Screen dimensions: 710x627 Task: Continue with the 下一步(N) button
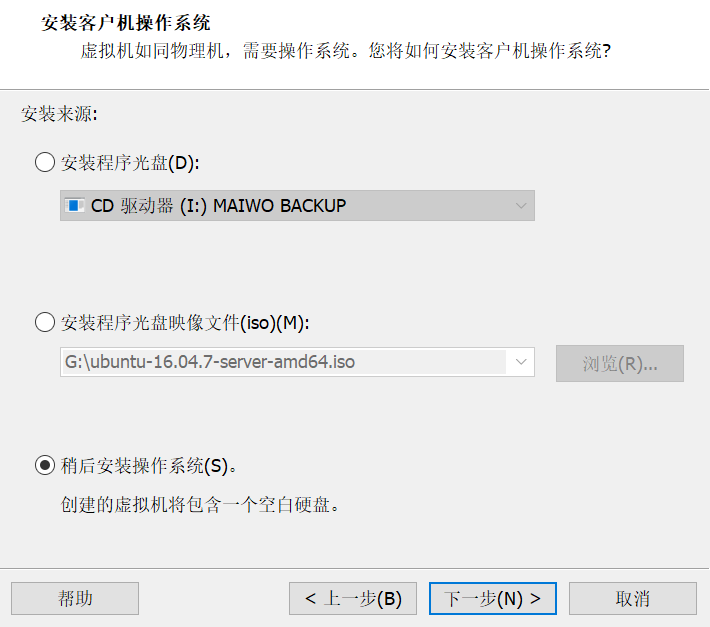click(x=493, y=598)
